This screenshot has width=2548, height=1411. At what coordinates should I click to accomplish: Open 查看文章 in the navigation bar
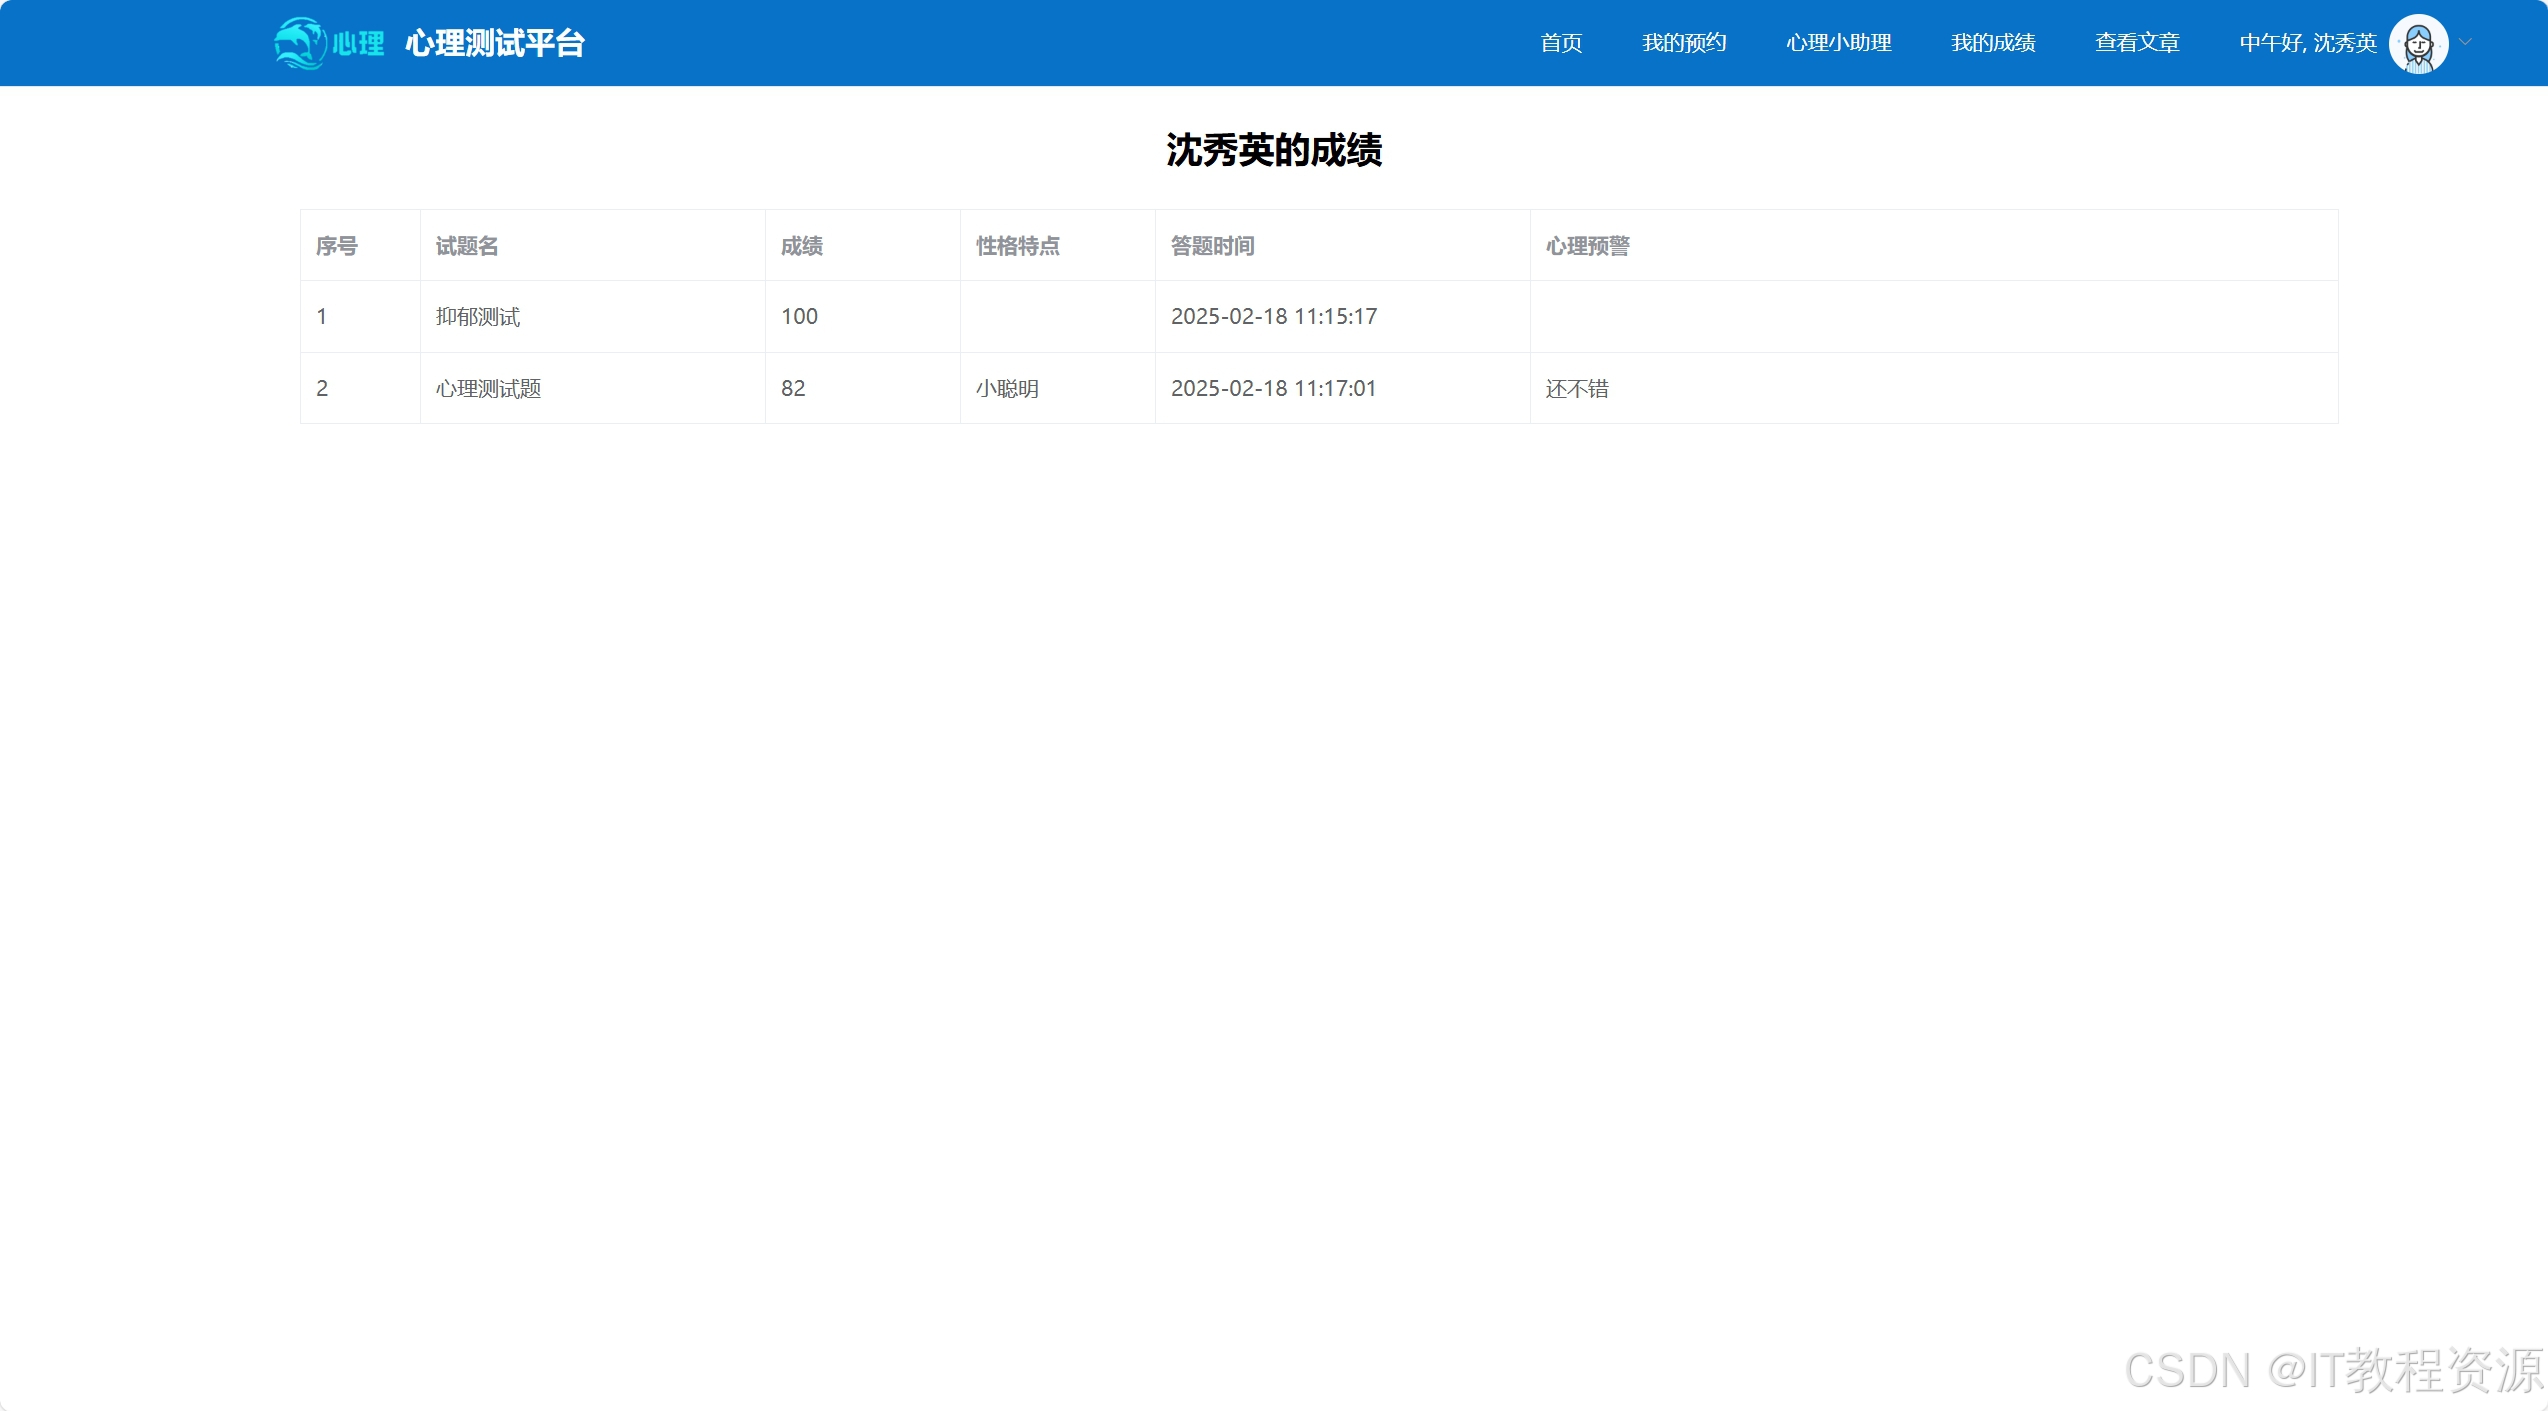[x=2137, y=43]
